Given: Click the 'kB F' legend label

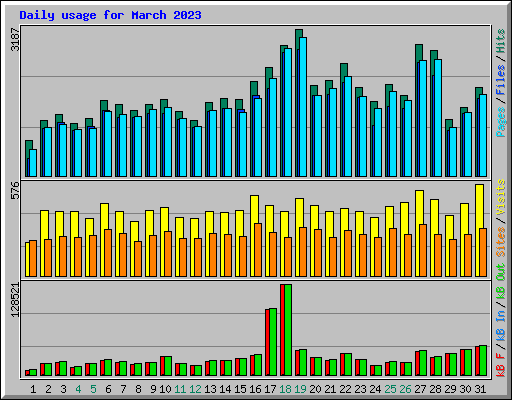Looking at the screenshot, I should point(501,364).
